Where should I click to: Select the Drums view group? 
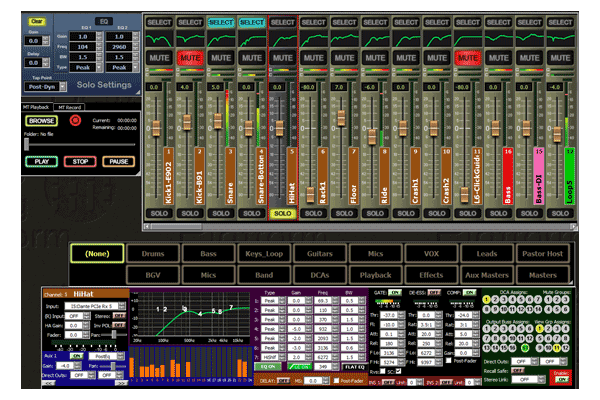153,253
